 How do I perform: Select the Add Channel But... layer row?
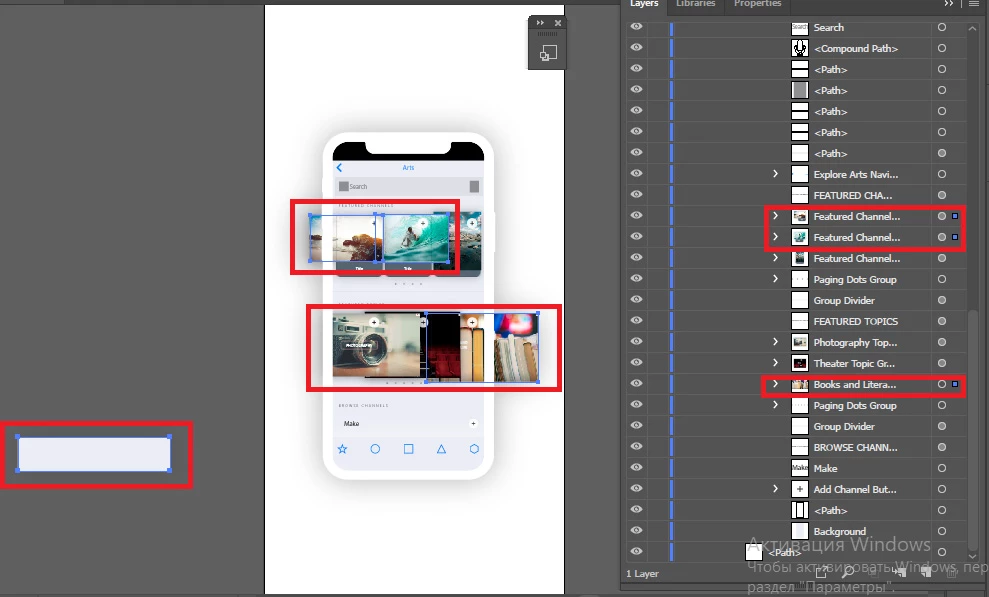796,489
